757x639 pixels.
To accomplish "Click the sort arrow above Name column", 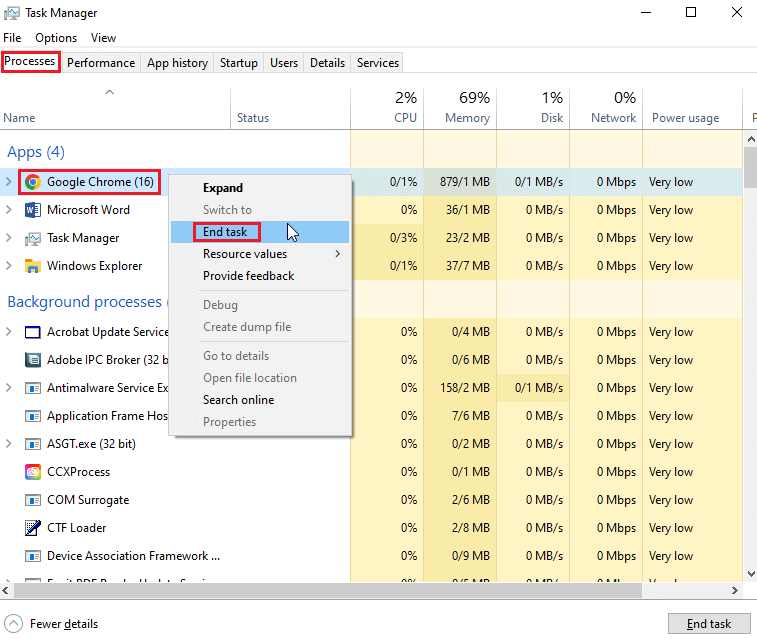I will [x=110, y=92].
